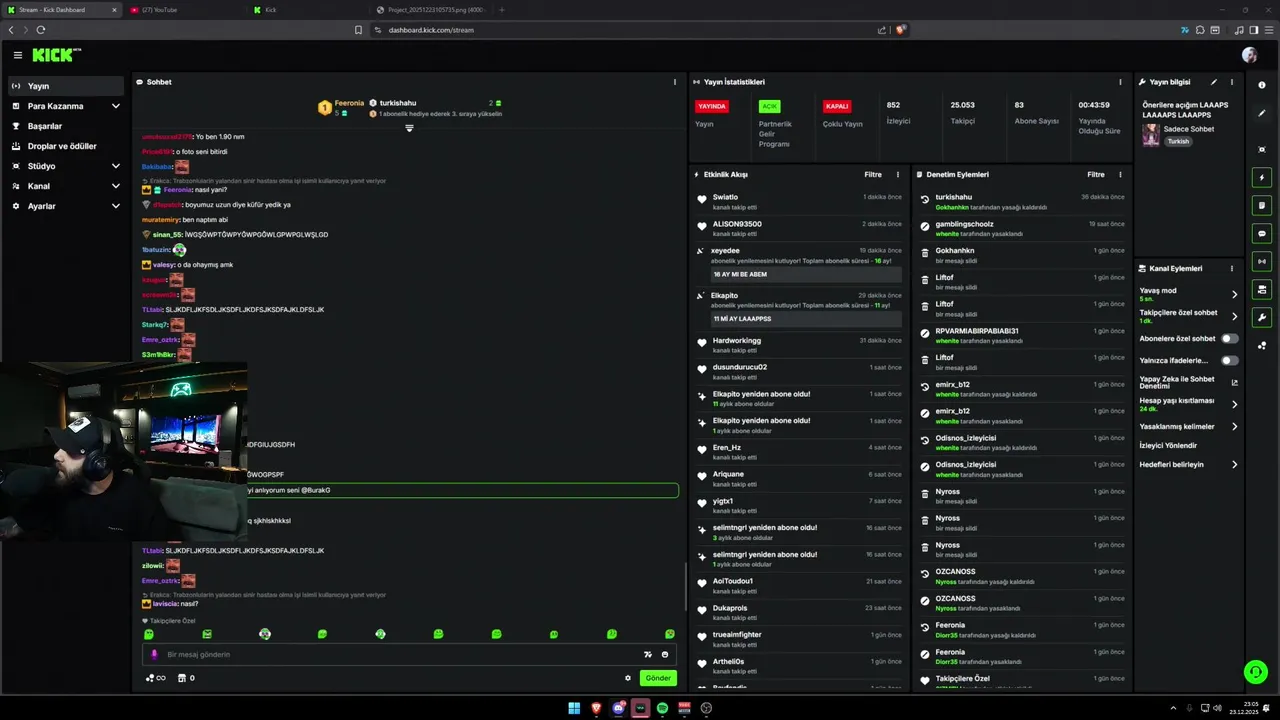Switch to the YouTube browser tab
The width and height of the screenshot is (1280, 720).
(x=185, y=10)
